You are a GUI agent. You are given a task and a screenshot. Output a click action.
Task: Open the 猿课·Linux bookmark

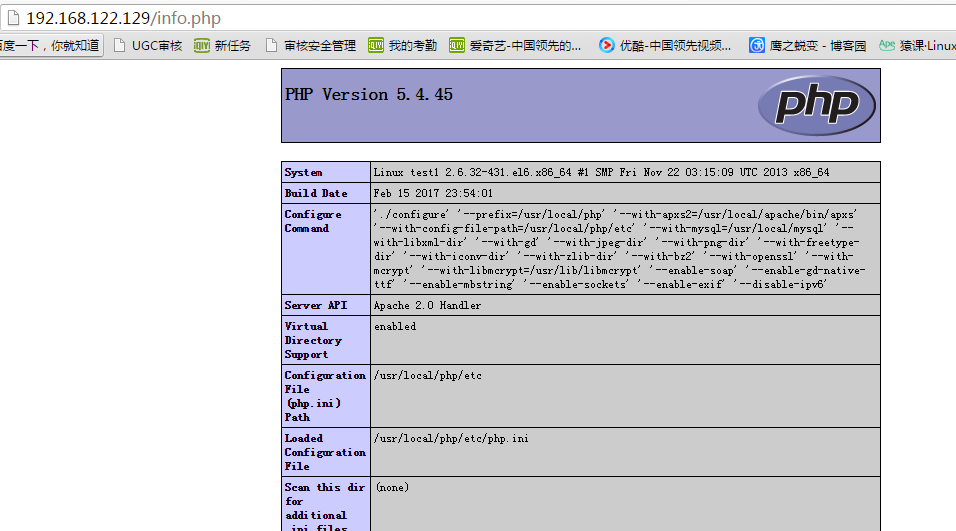[917, 46]
